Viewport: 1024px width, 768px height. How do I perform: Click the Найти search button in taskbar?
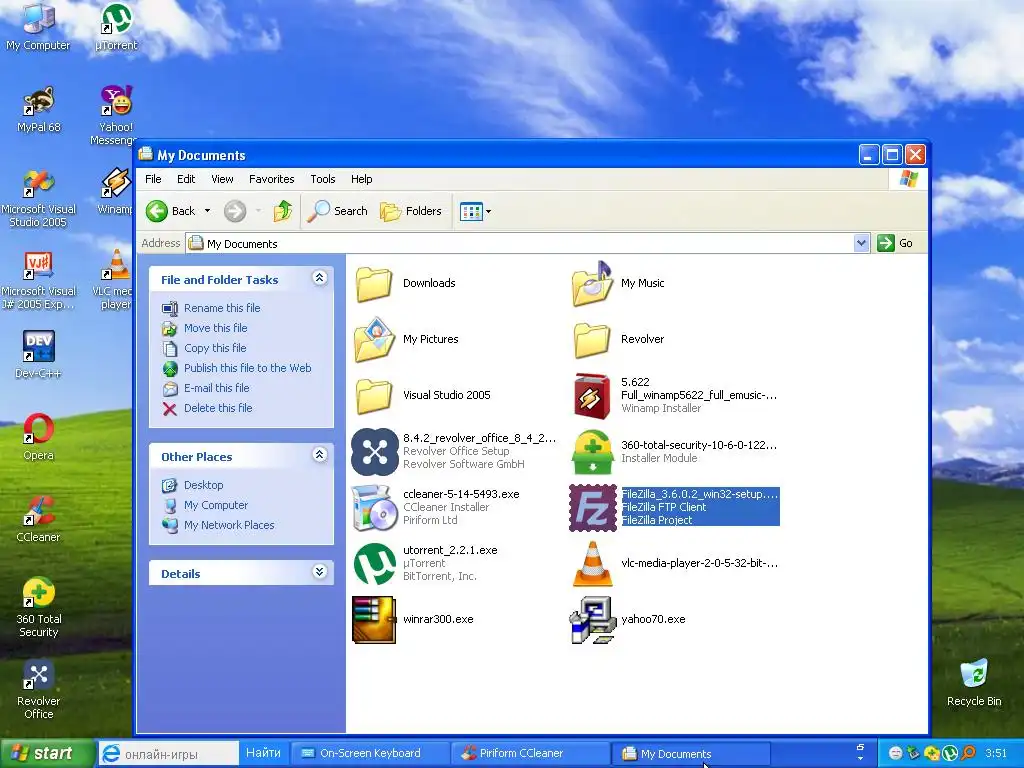tap(263, 753)
